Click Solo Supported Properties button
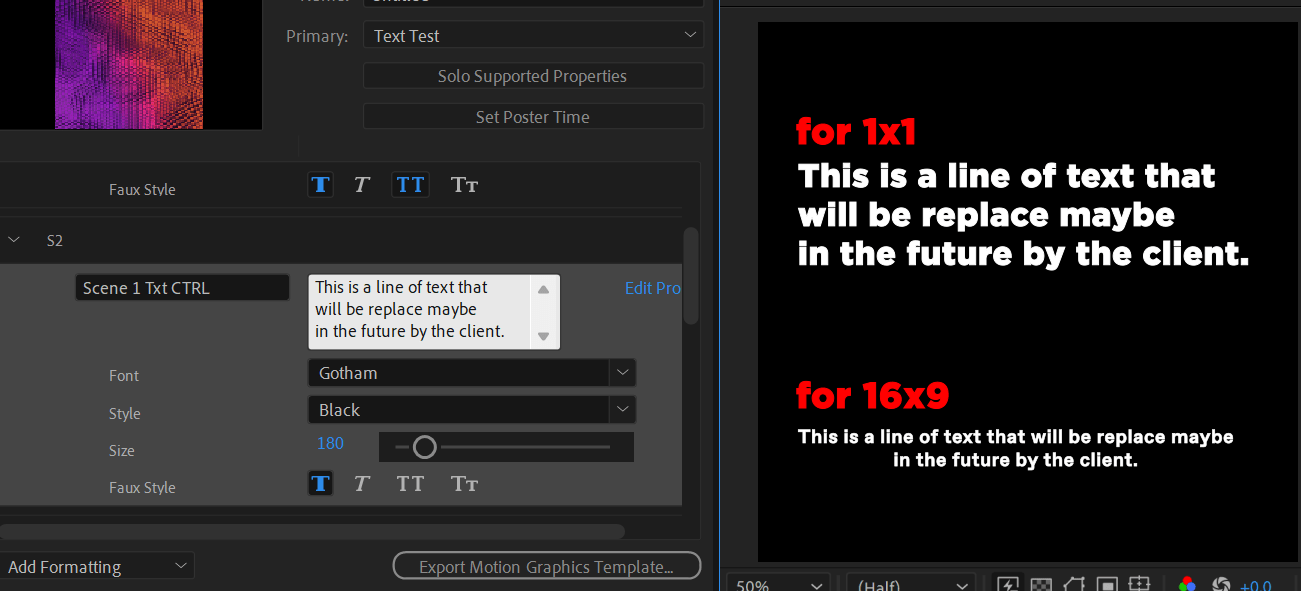 click(532, 75)
